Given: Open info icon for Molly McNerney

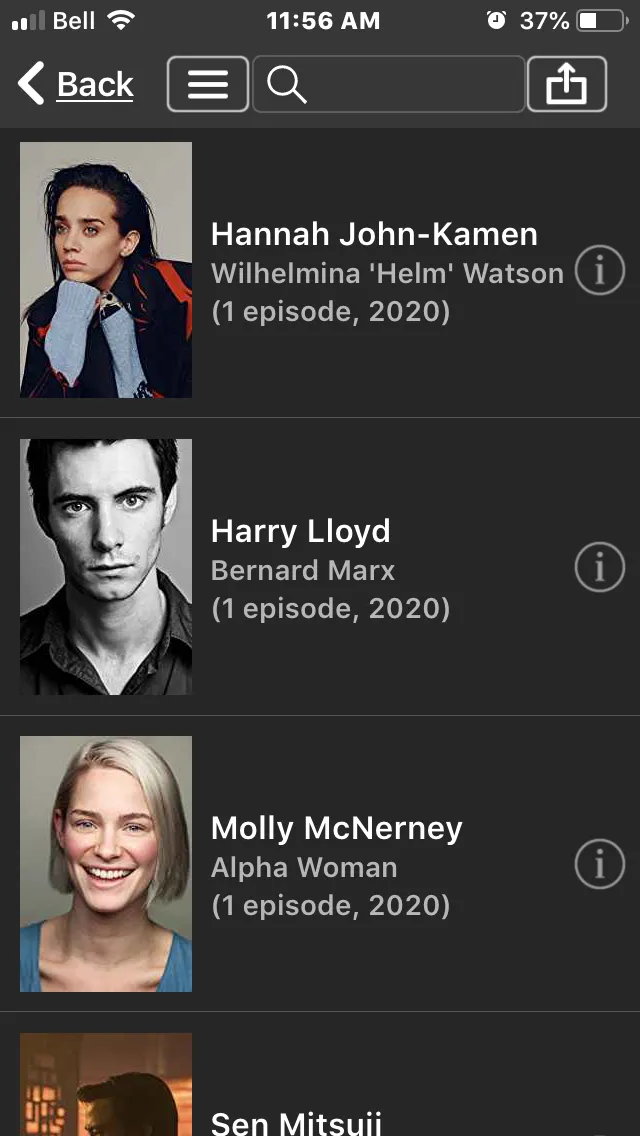Looking at the screenshot, I should 599,864.
